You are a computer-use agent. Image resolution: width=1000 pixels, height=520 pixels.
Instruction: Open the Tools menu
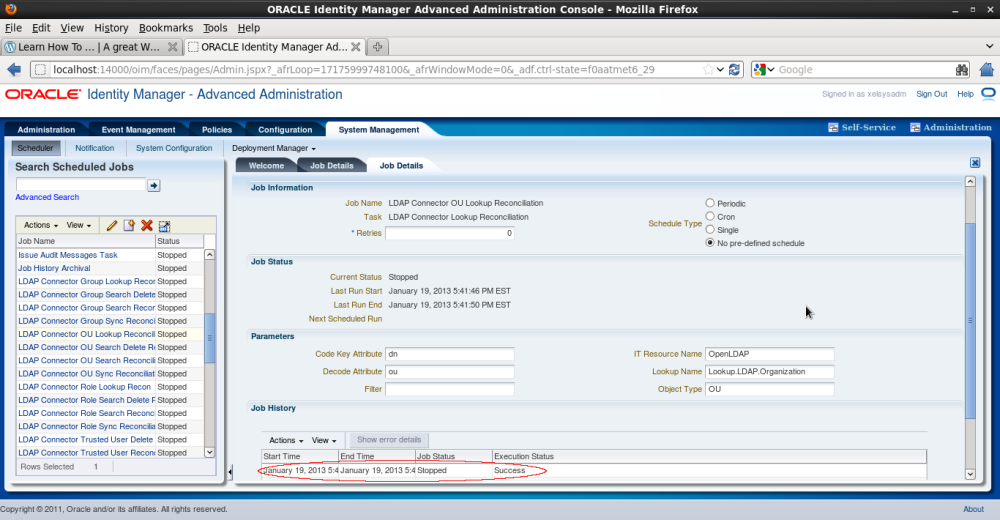click(x=215, y=28)
